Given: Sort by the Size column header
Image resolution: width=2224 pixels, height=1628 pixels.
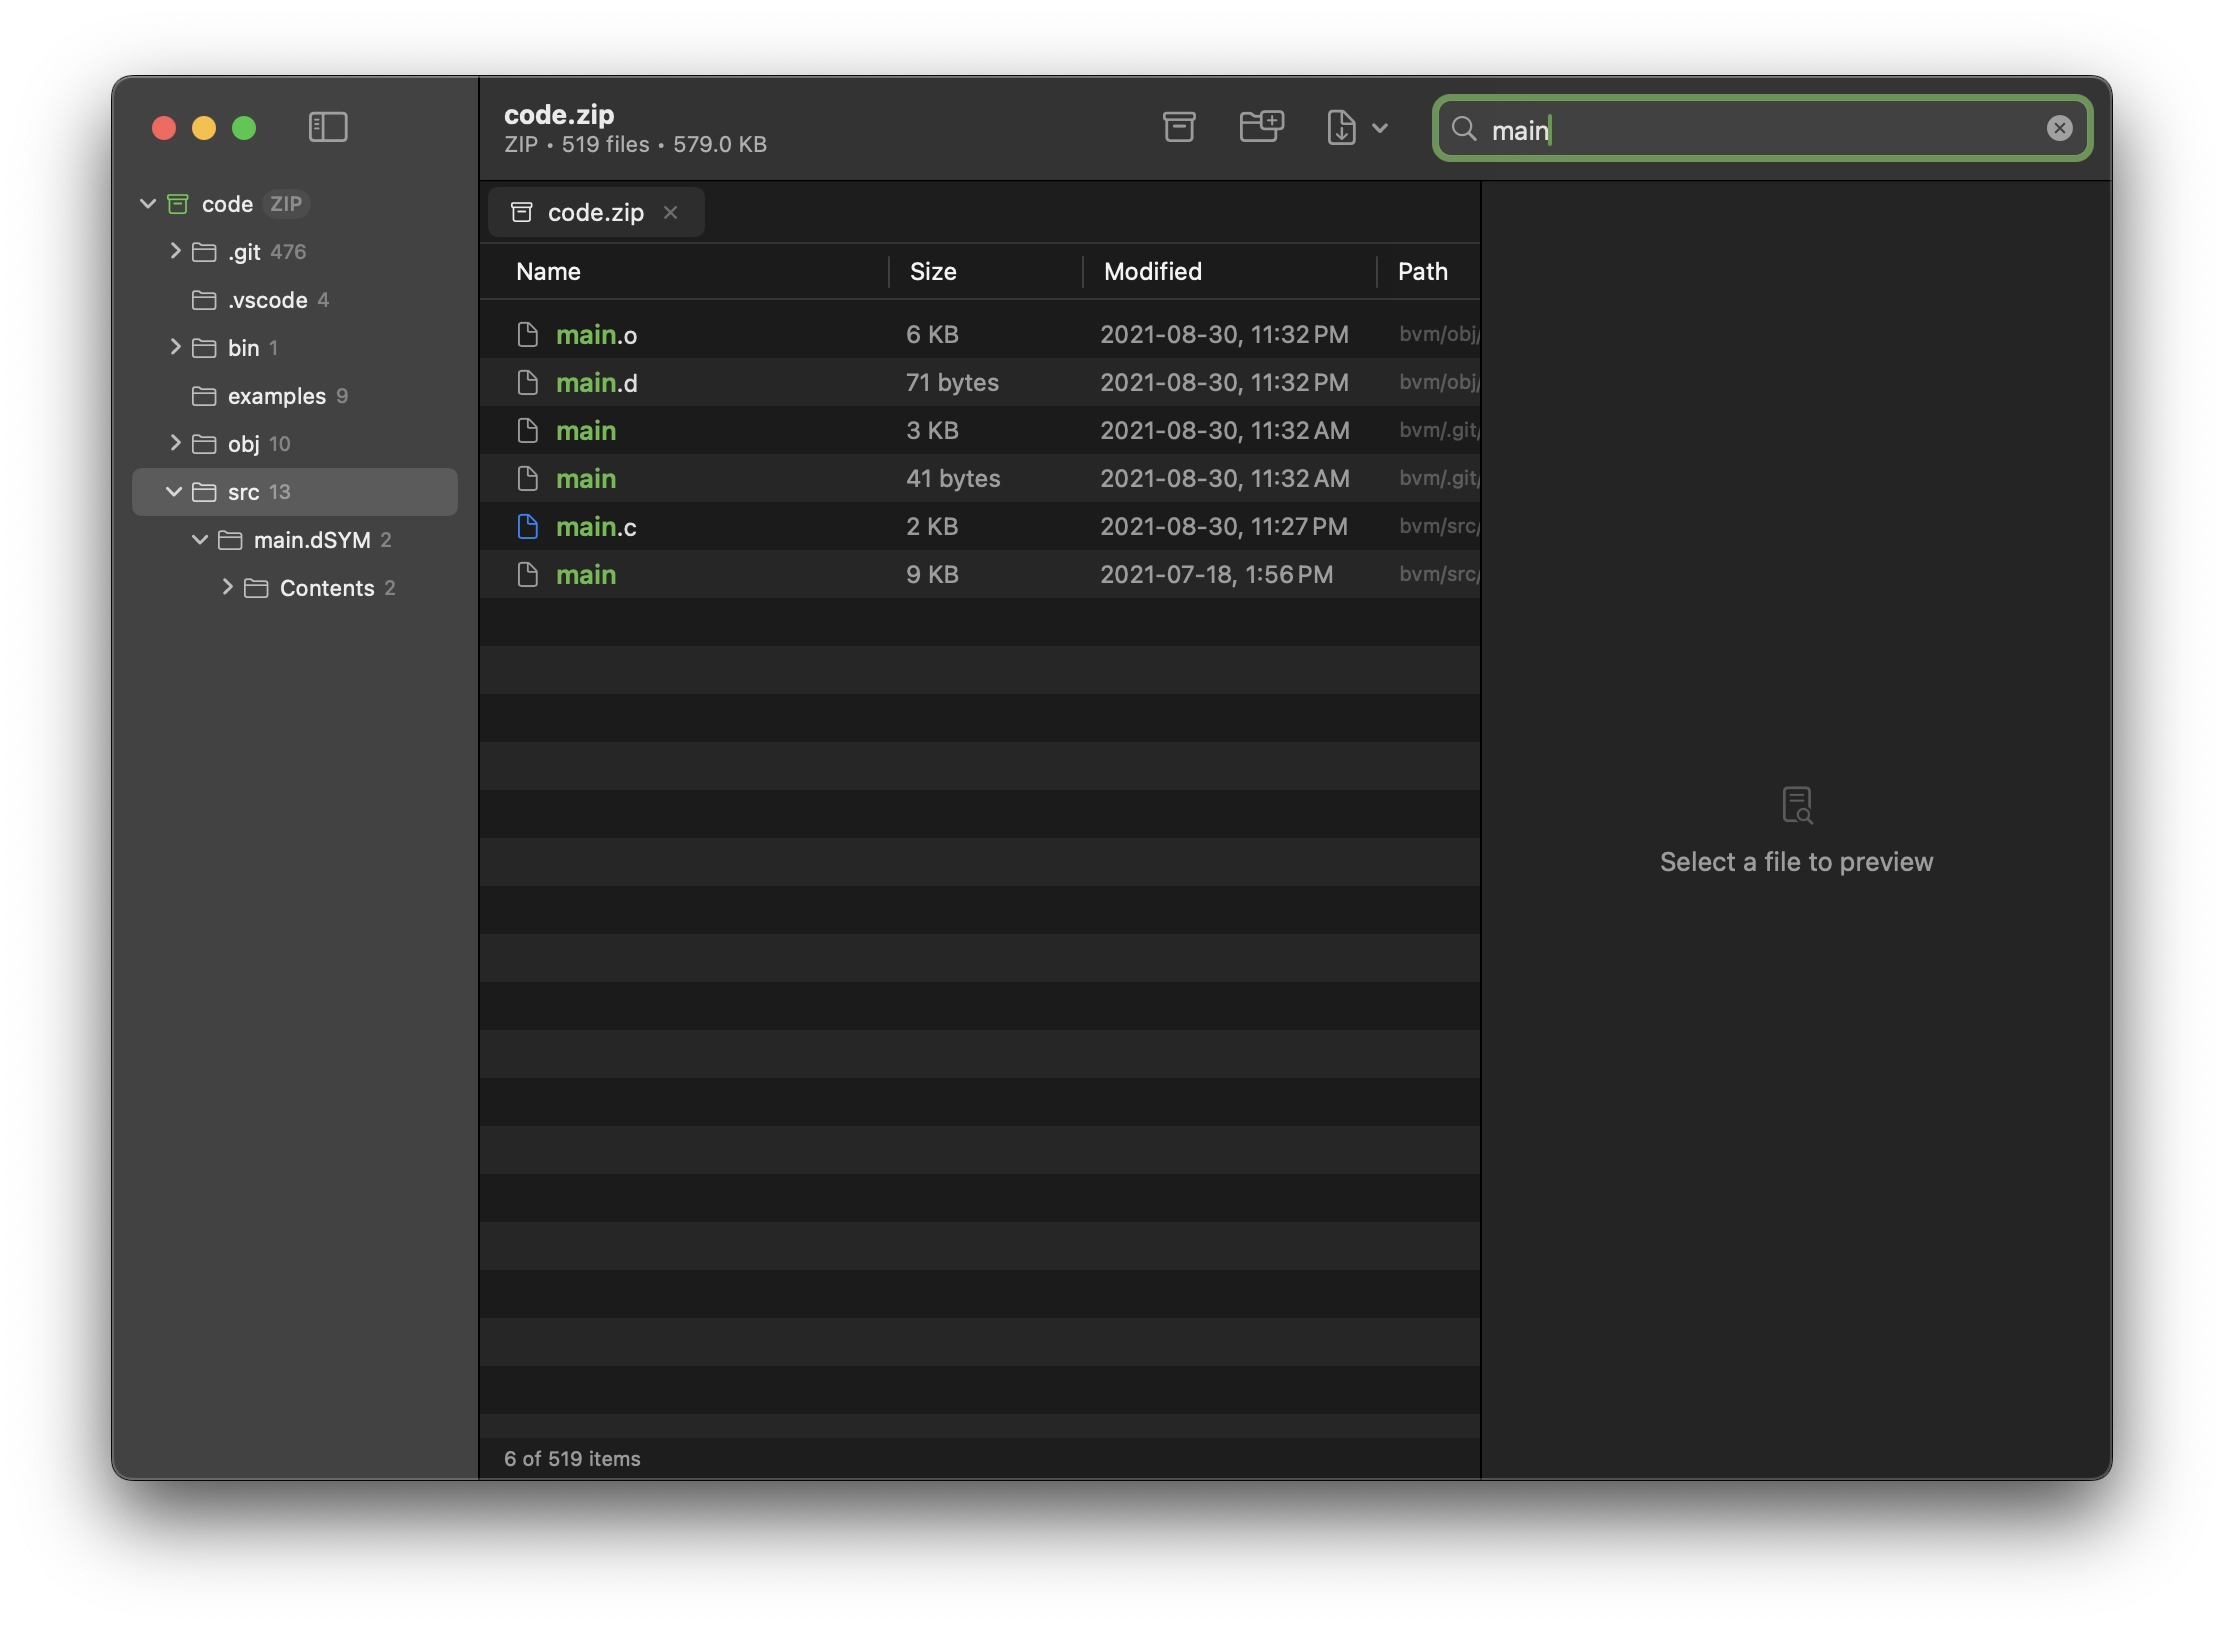Looking at the screenshot, I should click(x=933, y=271).
